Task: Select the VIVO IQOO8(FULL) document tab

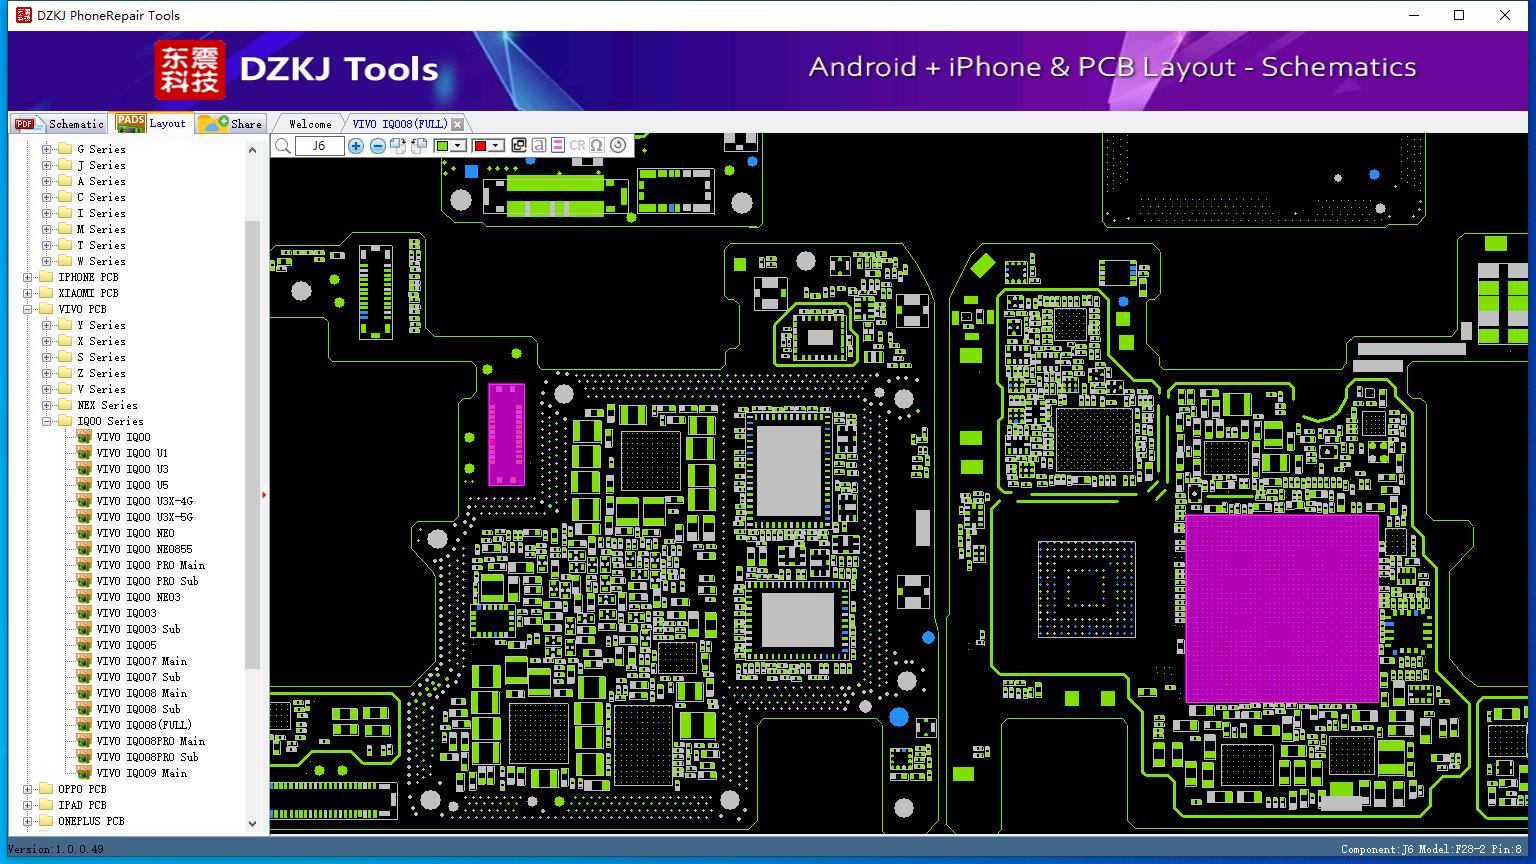Action: tap(400, 124)
